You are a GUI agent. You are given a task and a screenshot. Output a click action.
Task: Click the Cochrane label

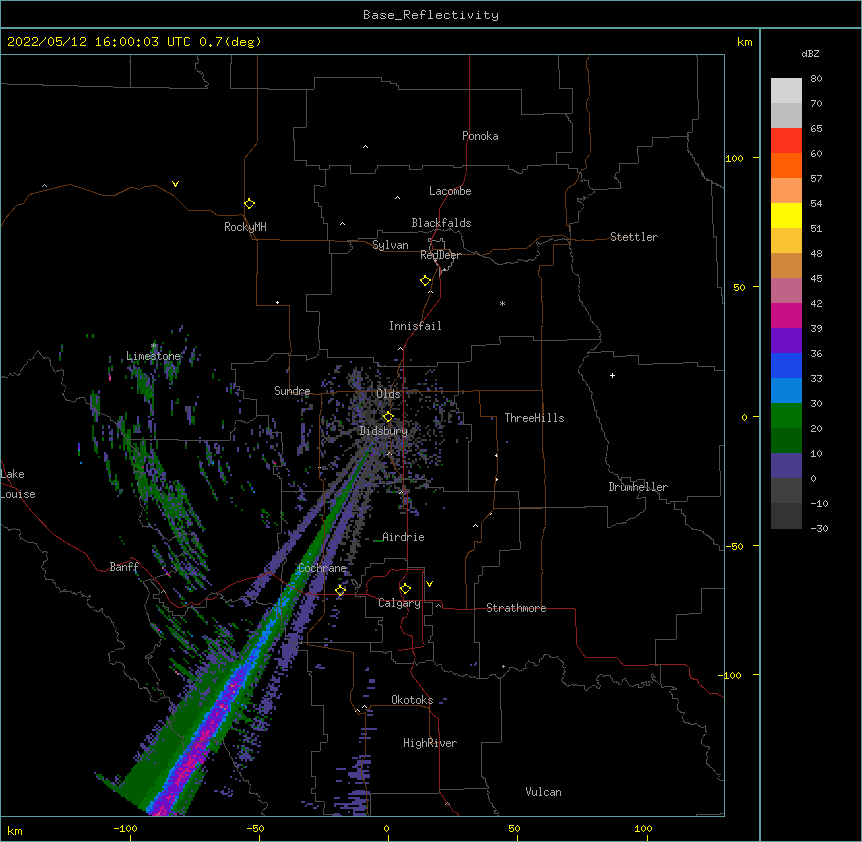click(322, 568)
